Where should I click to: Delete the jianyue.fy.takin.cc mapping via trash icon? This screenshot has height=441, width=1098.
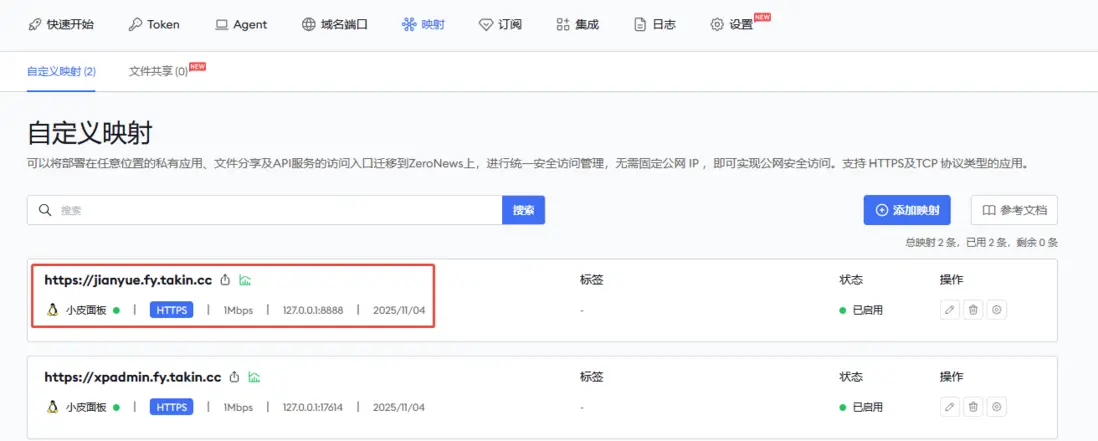[x=973, y=309]
